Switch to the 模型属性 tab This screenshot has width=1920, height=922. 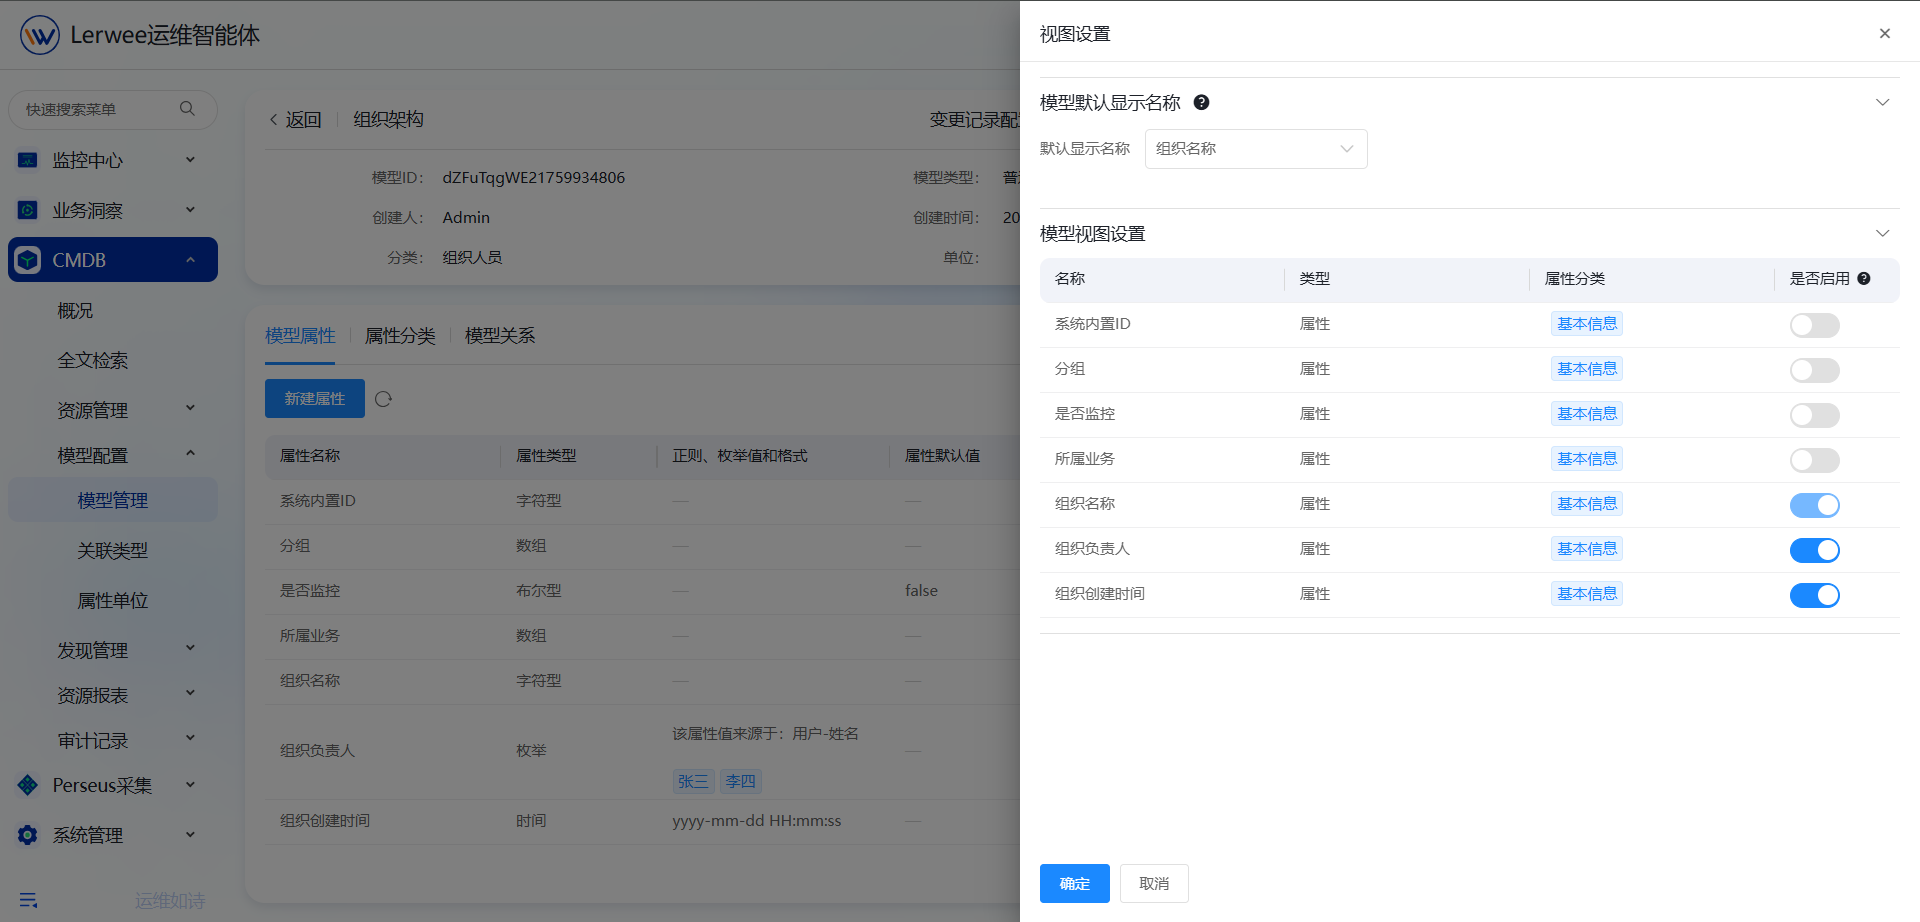click(x=300, y=336)
